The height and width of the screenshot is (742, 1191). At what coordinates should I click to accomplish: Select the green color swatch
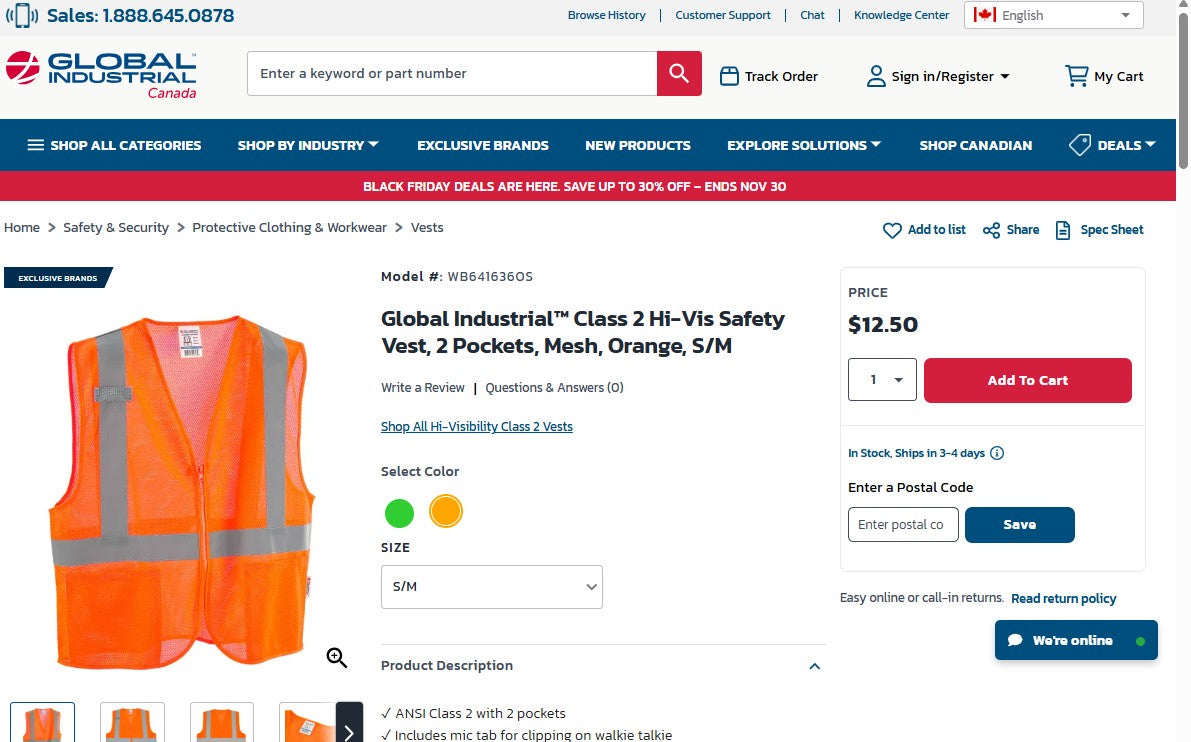(399, 512)
